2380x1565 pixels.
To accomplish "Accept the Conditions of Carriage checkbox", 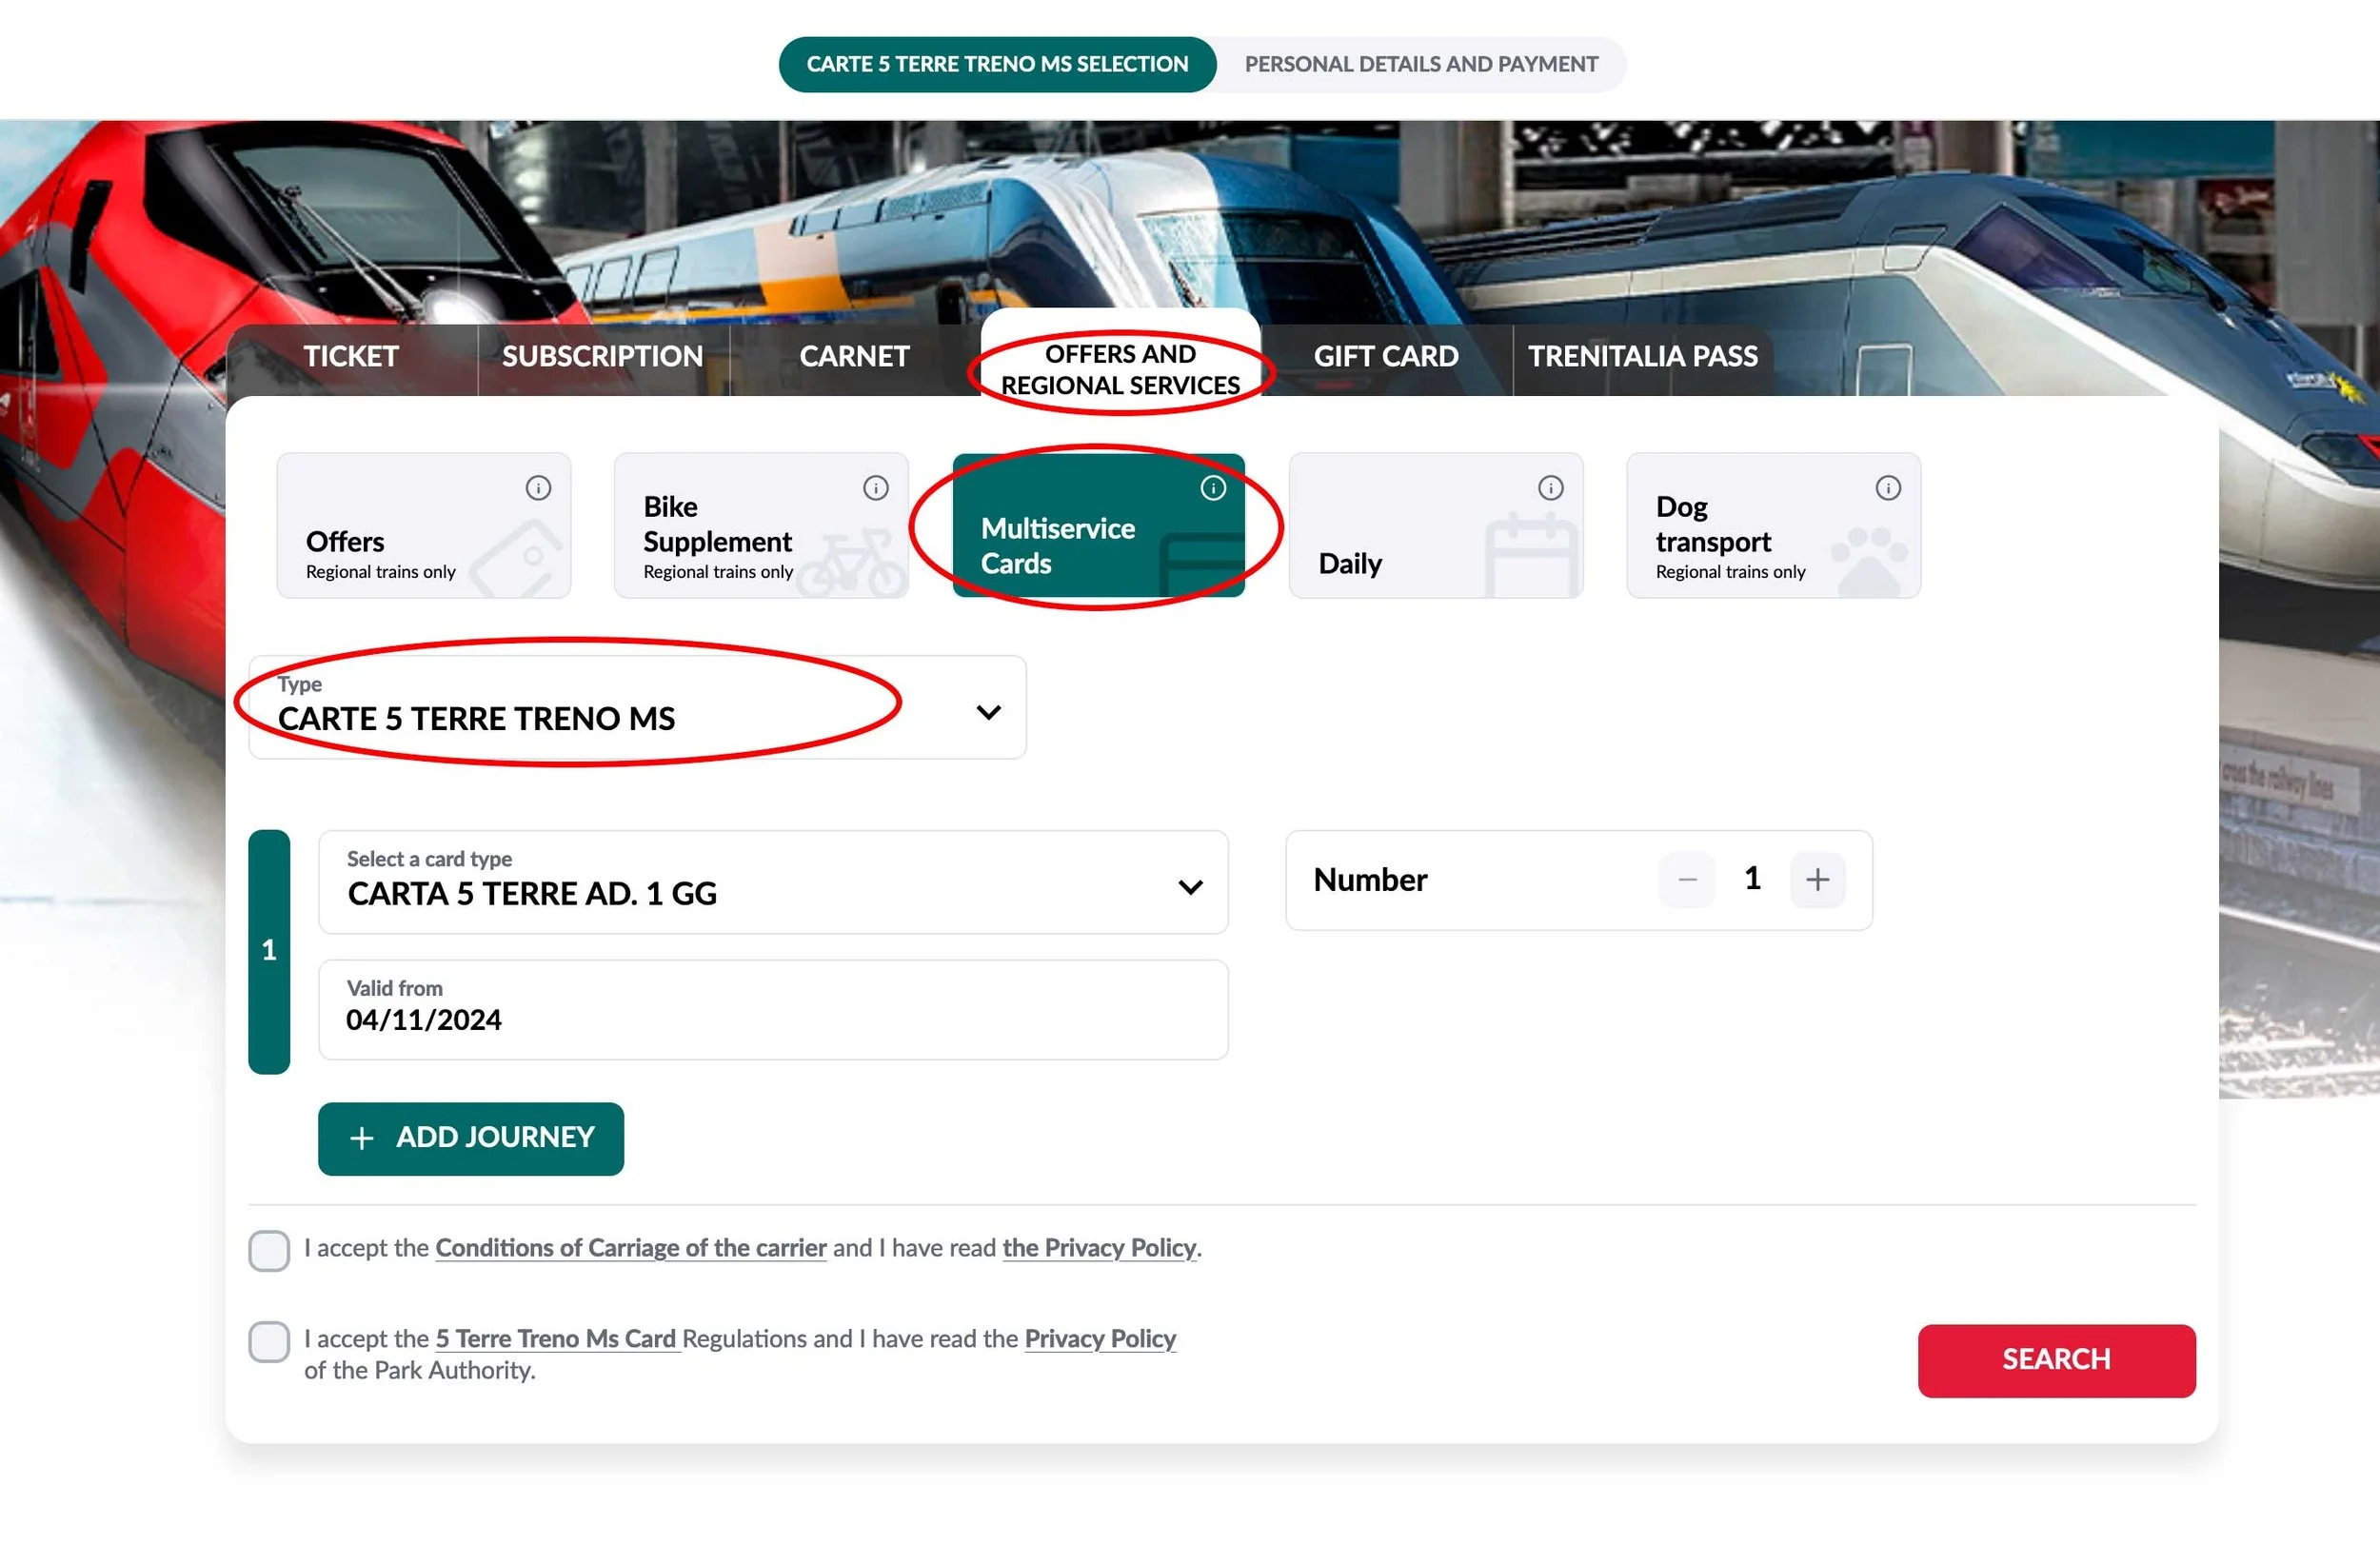I will click(269, 1250).
